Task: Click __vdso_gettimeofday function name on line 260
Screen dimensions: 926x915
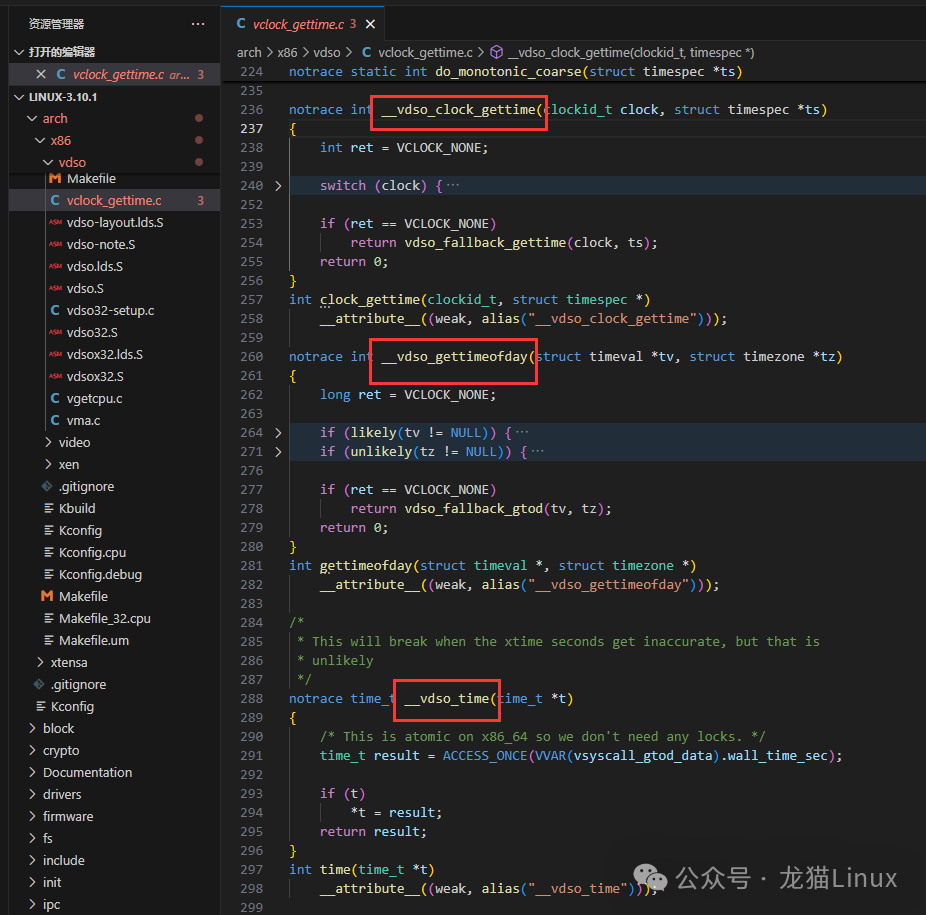Action: 454,357
